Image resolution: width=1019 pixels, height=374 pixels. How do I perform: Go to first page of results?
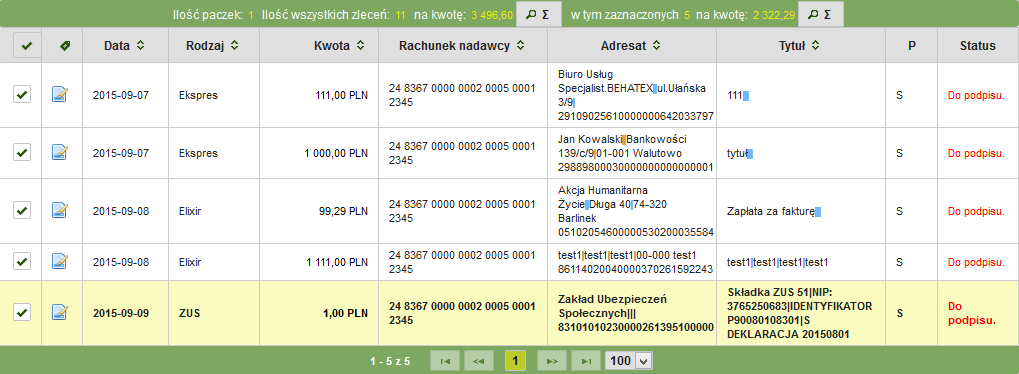446,361
